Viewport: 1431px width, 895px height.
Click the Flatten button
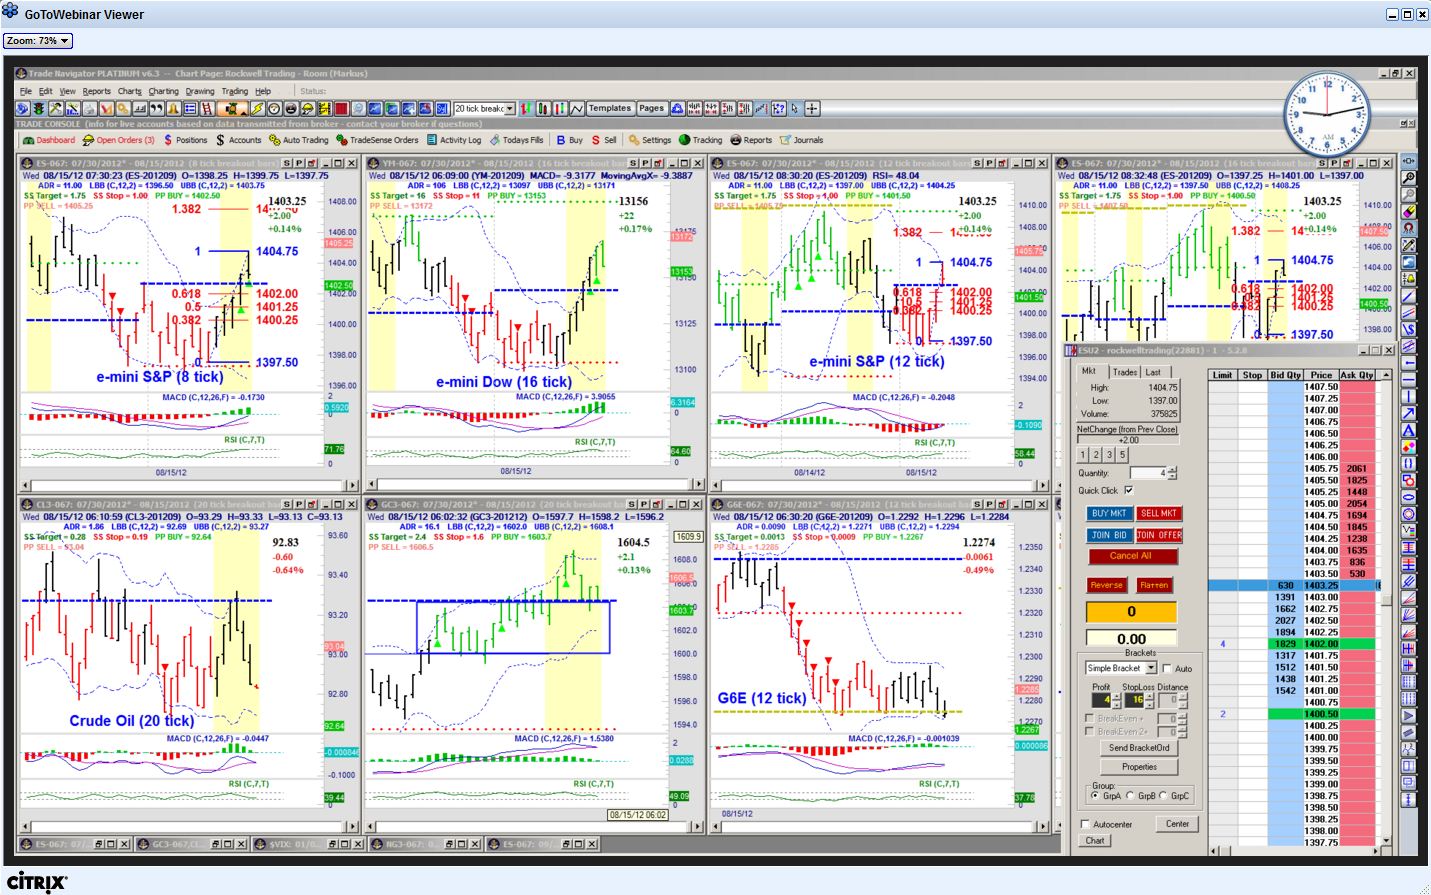pyautogui.click(x=1154, y=585)
